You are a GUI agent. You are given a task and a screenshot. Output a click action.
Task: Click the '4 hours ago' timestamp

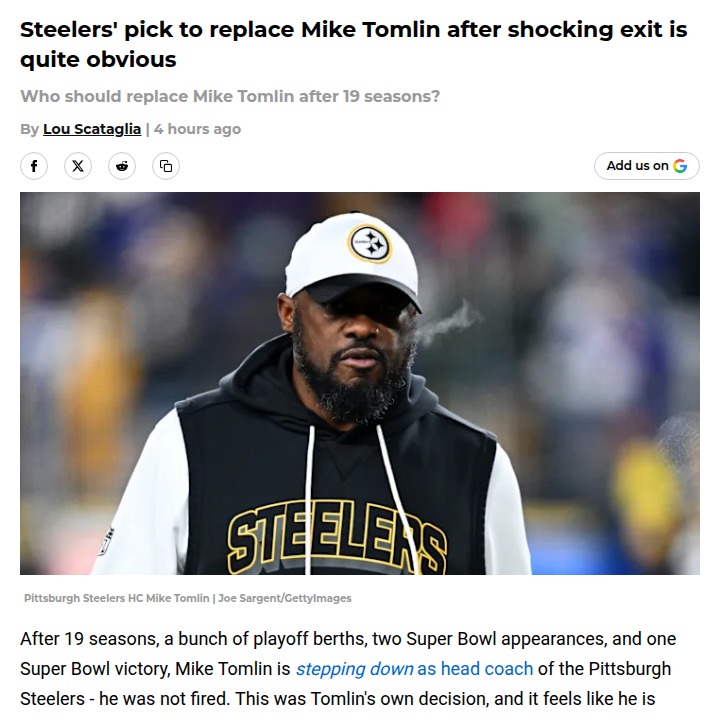(197, 129)
